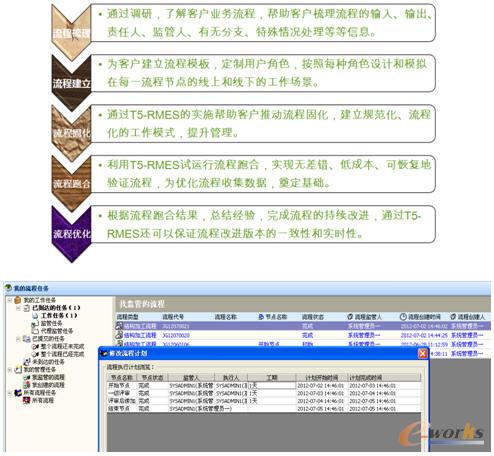Viewport: 494px width, 456px height.
Task: Select 我创建的流程 in the tree
Action: click(x=48, y=385)
